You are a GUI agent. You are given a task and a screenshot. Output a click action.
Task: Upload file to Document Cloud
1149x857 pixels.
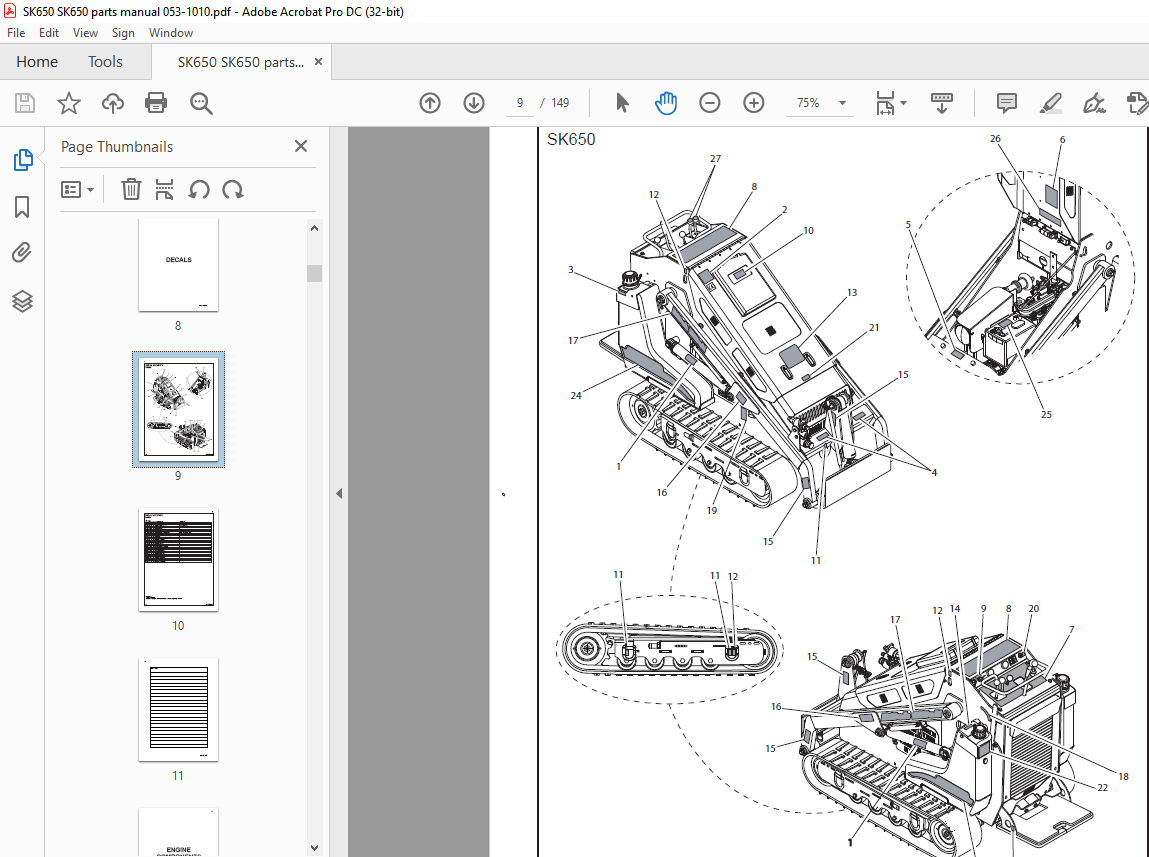pos(113,103)
